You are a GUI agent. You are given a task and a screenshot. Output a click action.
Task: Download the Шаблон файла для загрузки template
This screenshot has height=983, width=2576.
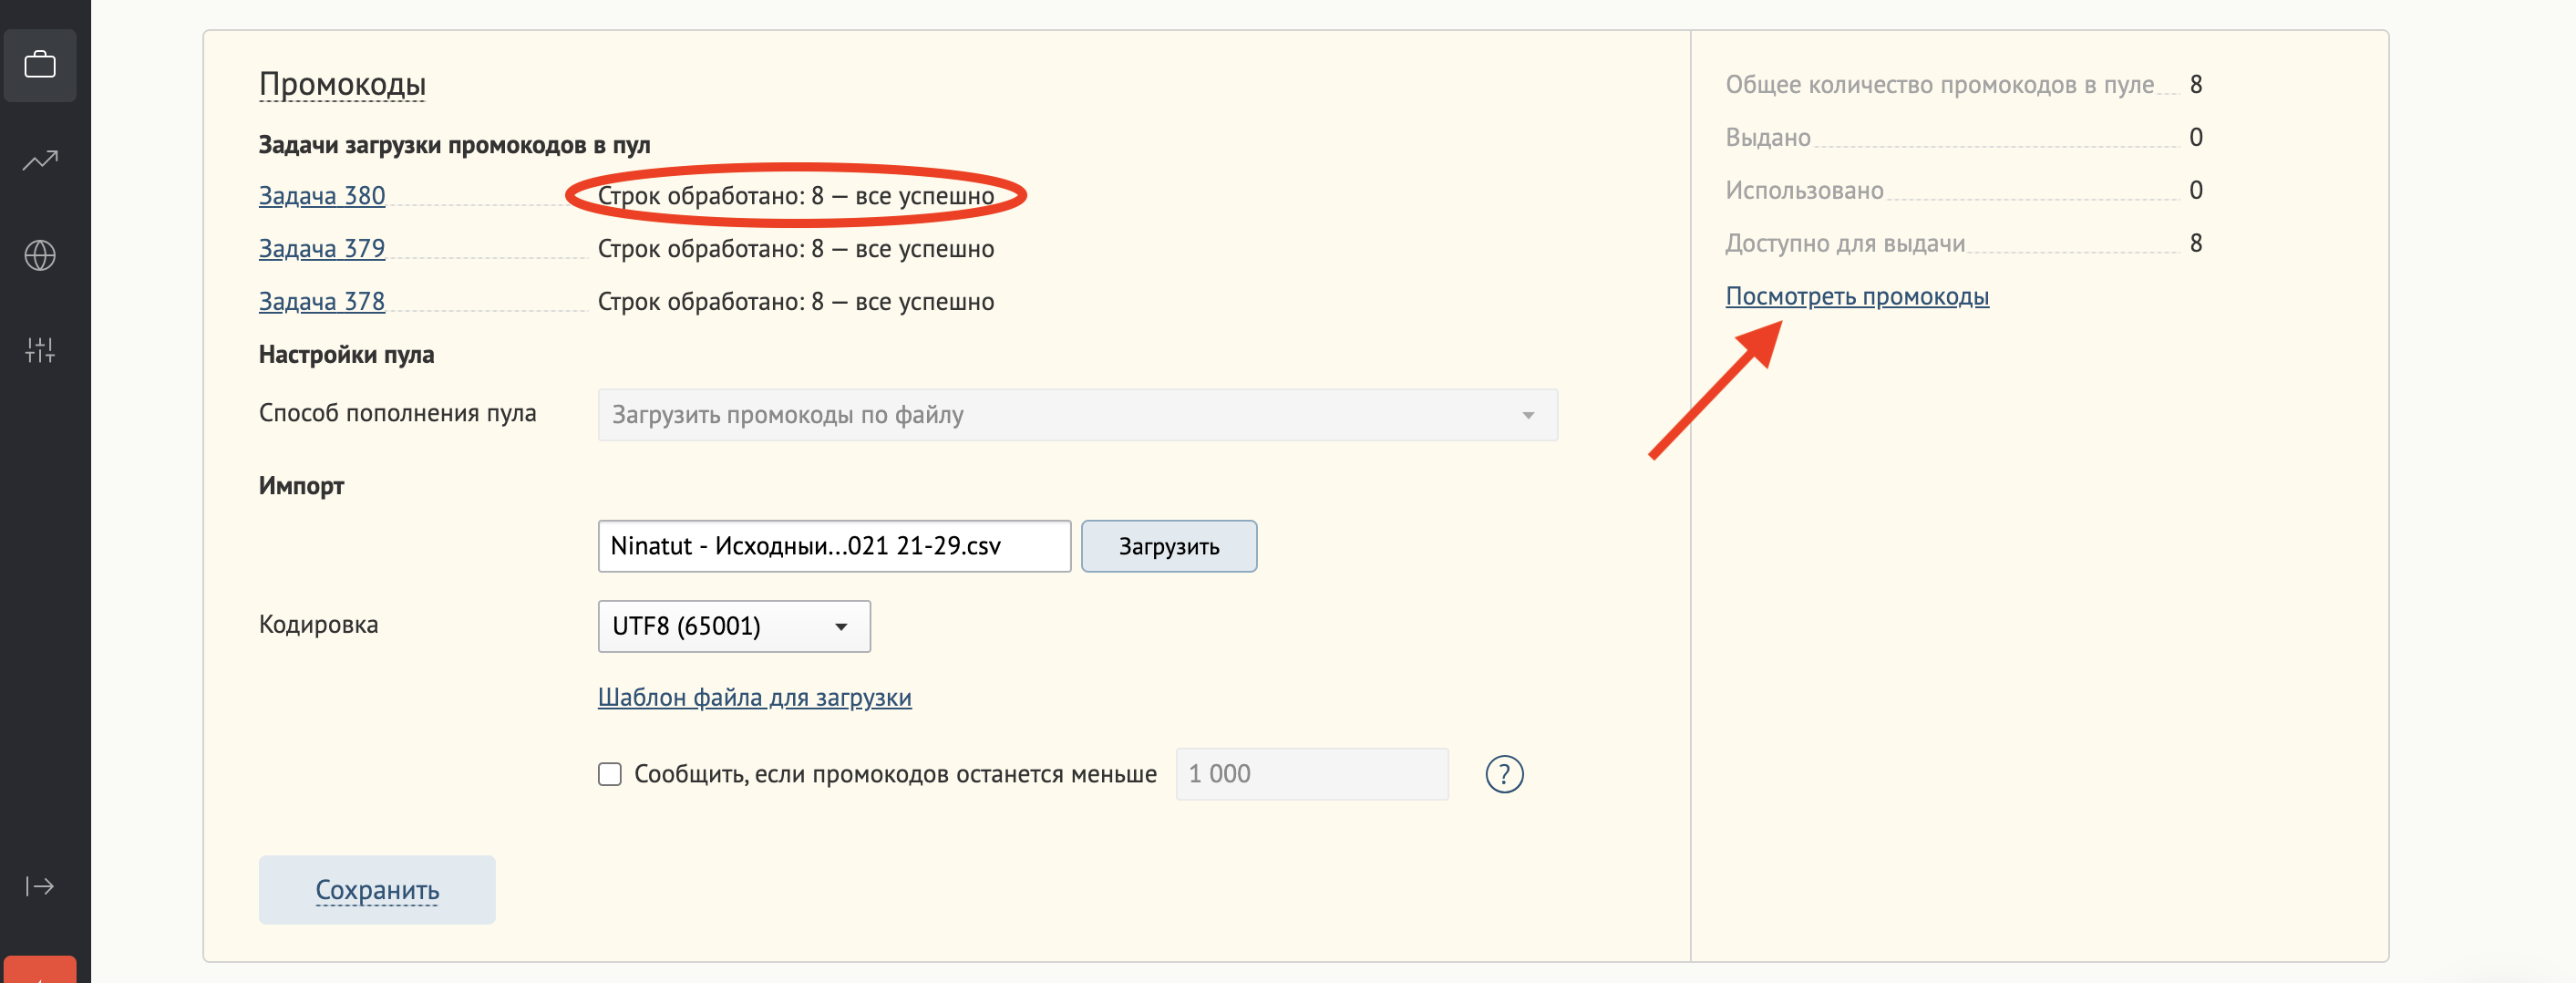click(x=755, y=697)
